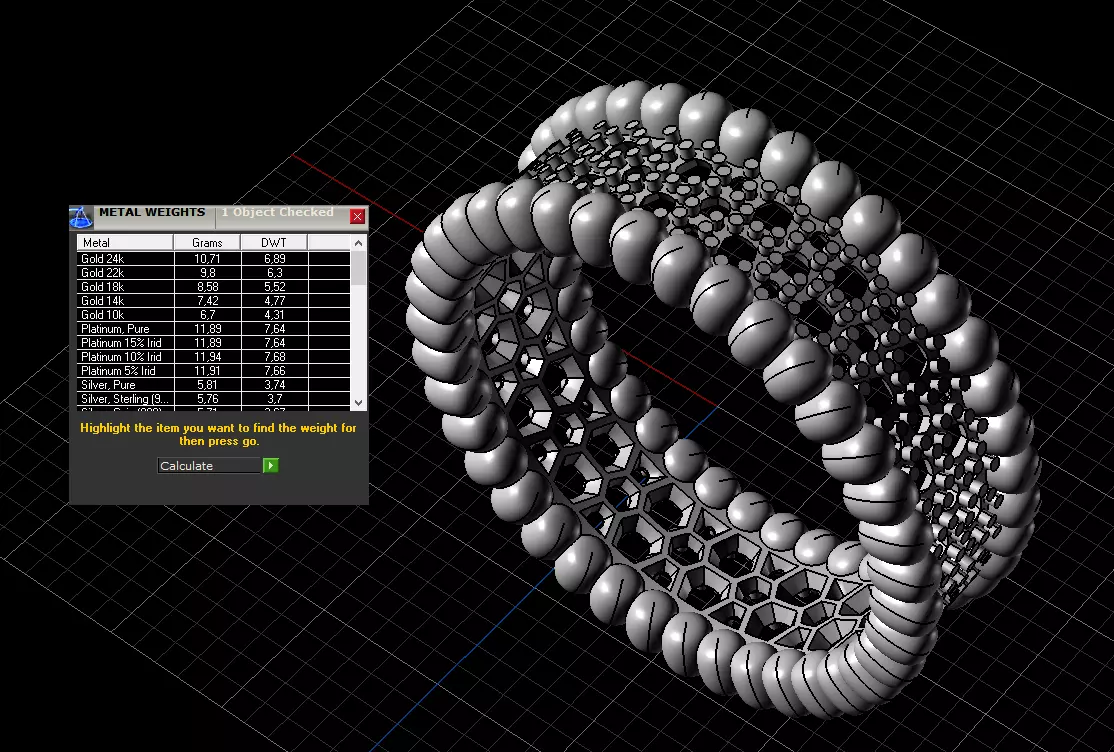This screenshot has width=1114, height=752.
Task: Click the 8,58 grams value
Action: pos(207,286)
